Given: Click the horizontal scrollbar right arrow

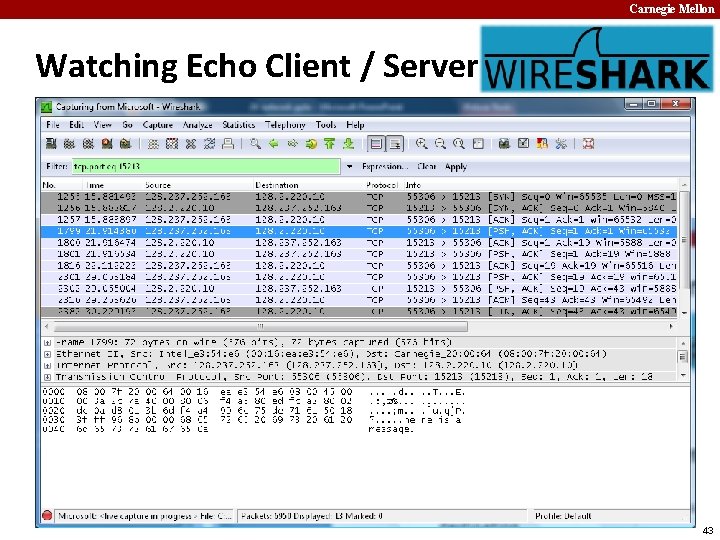Looking at the screenshot, I should pos(671,326).
